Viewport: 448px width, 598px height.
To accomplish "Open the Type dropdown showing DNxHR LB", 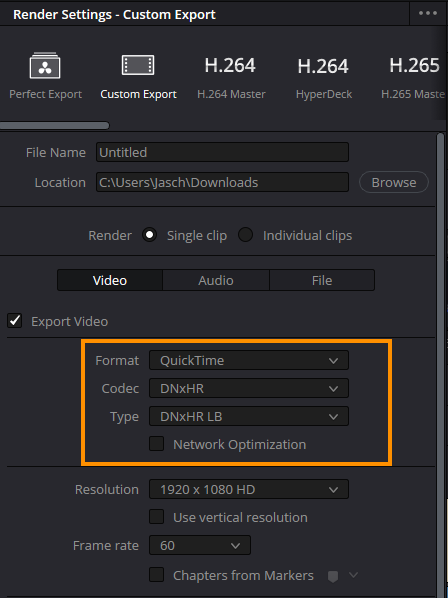I will tap(249, 416).
